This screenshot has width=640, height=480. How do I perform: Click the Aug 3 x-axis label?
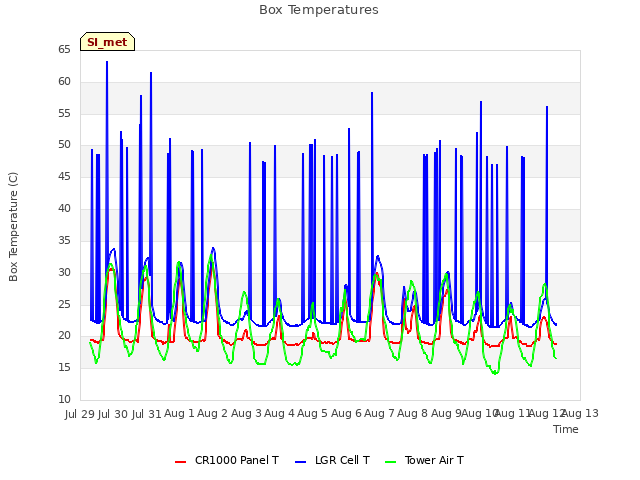(246, 414)
